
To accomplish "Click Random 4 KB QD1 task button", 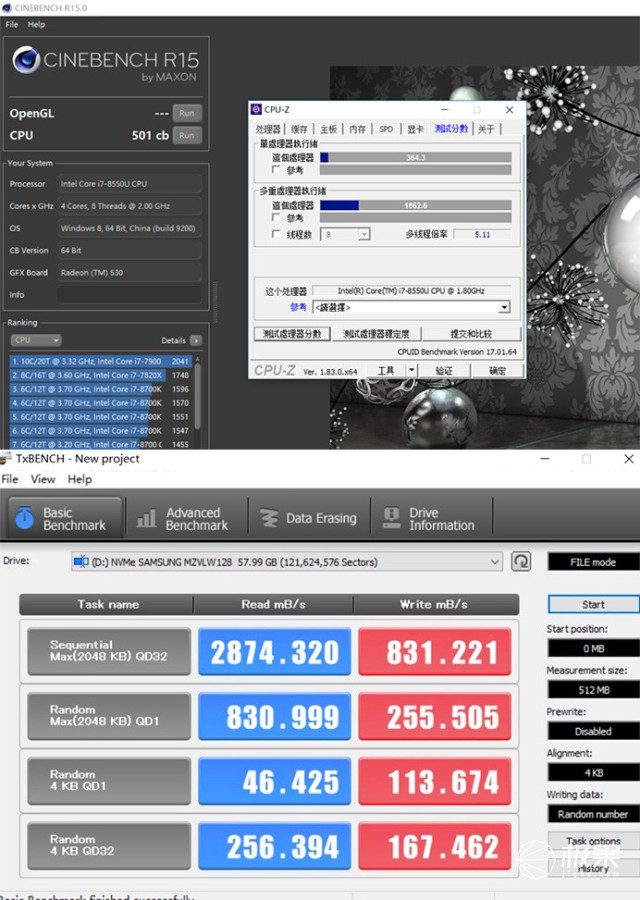I will (109, 781).
